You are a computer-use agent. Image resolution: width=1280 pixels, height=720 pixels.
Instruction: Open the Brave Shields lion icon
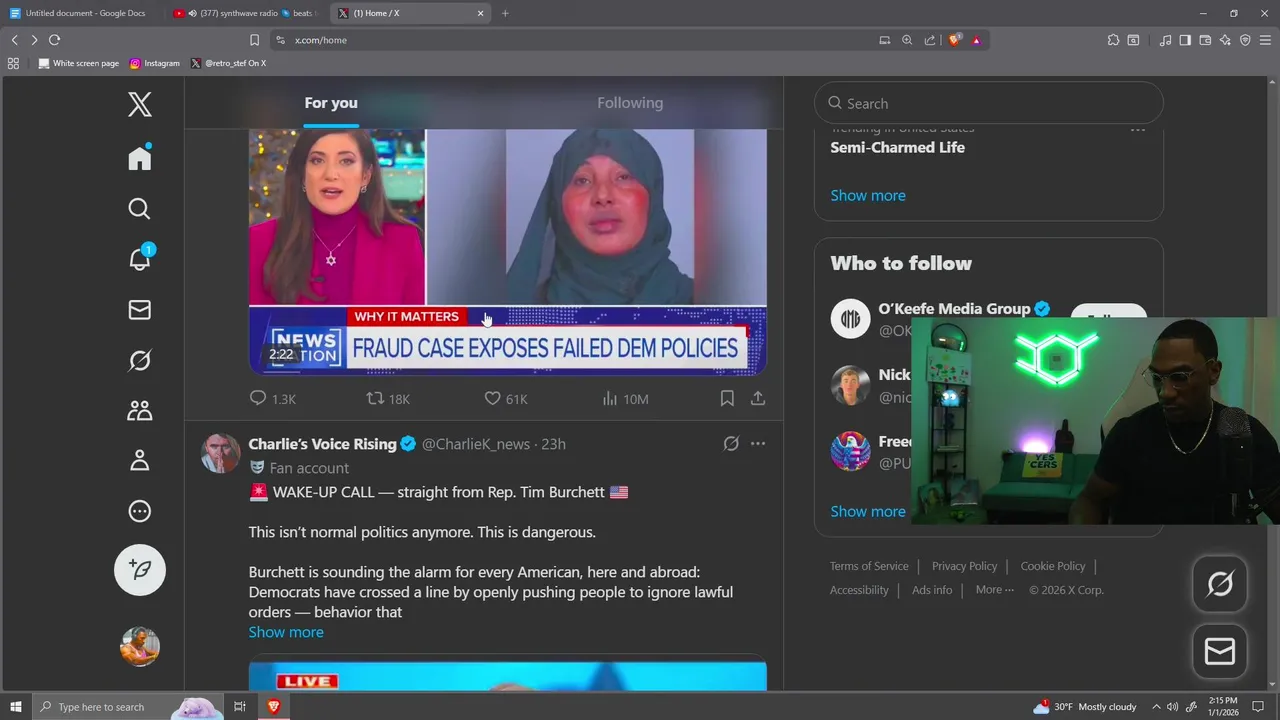[x=955, y=40]
